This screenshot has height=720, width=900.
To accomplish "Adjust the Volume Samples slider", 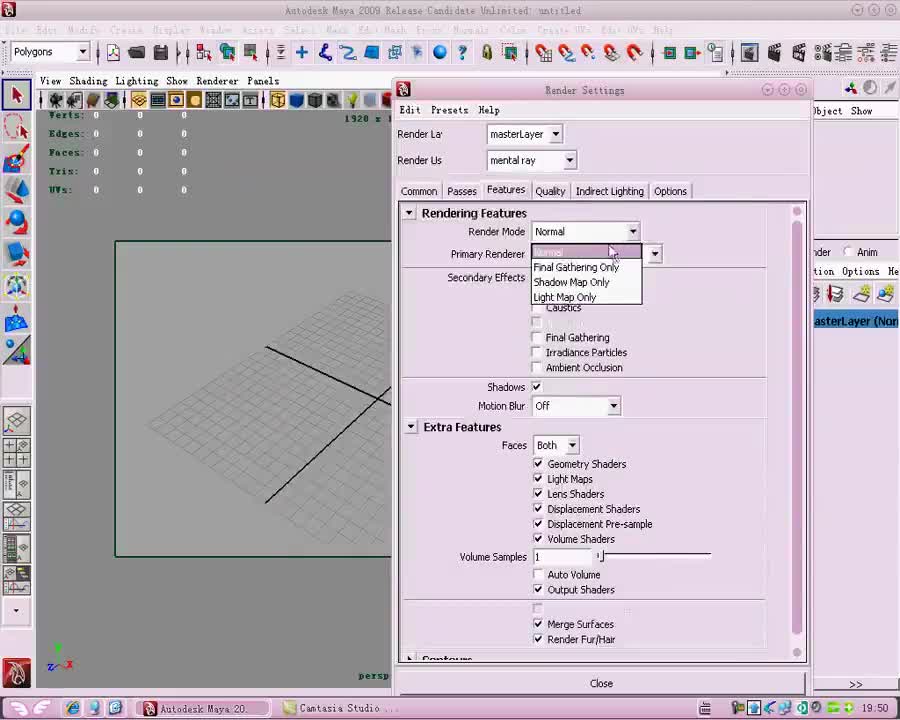I will [600, 557].
